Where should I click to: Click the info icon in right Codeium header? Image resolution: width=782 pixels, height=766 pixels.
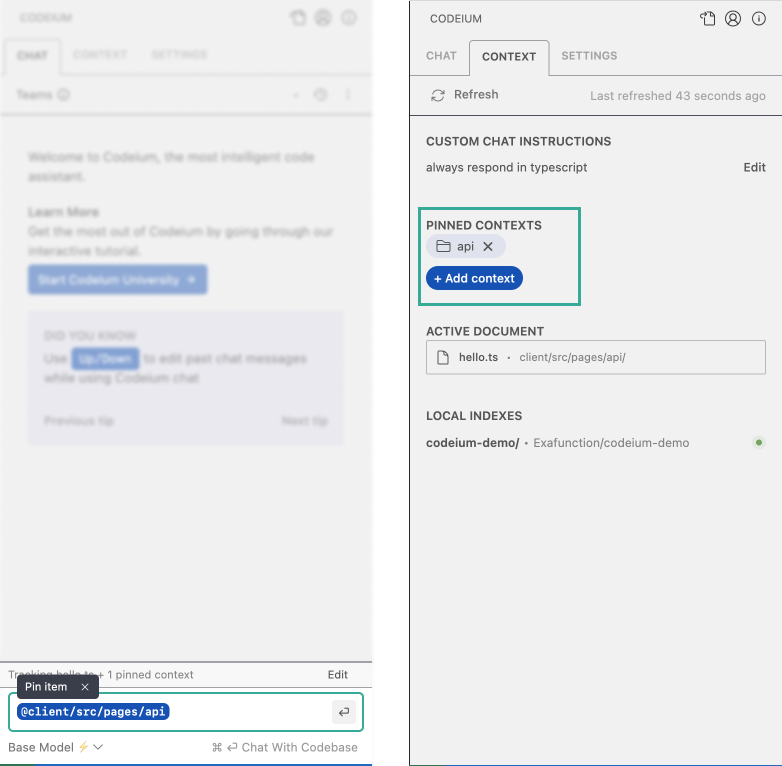point(759,19)
